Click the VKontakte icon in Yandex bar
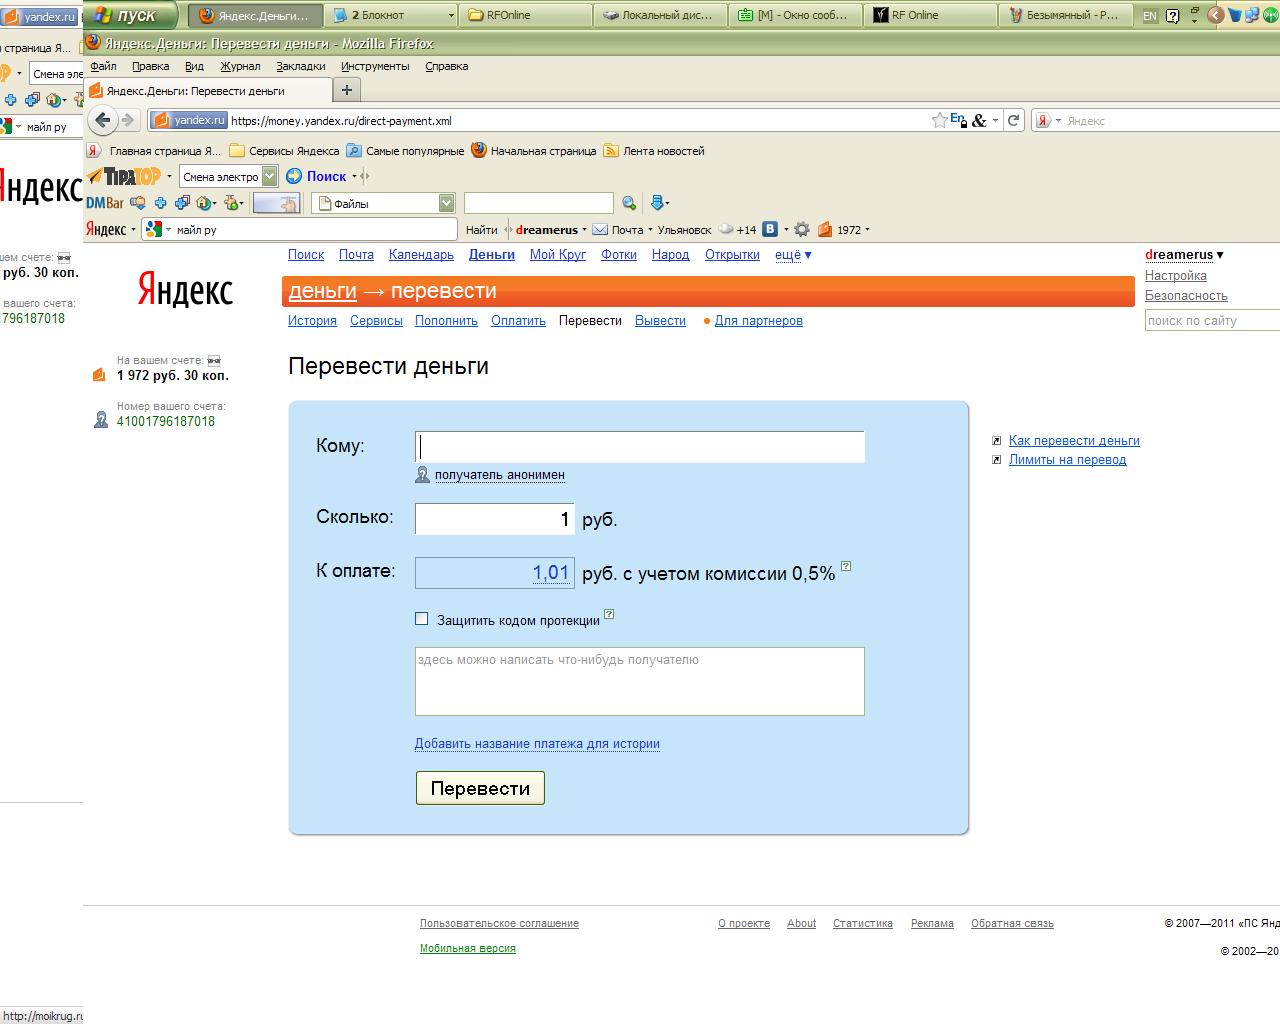 point(770,229)
